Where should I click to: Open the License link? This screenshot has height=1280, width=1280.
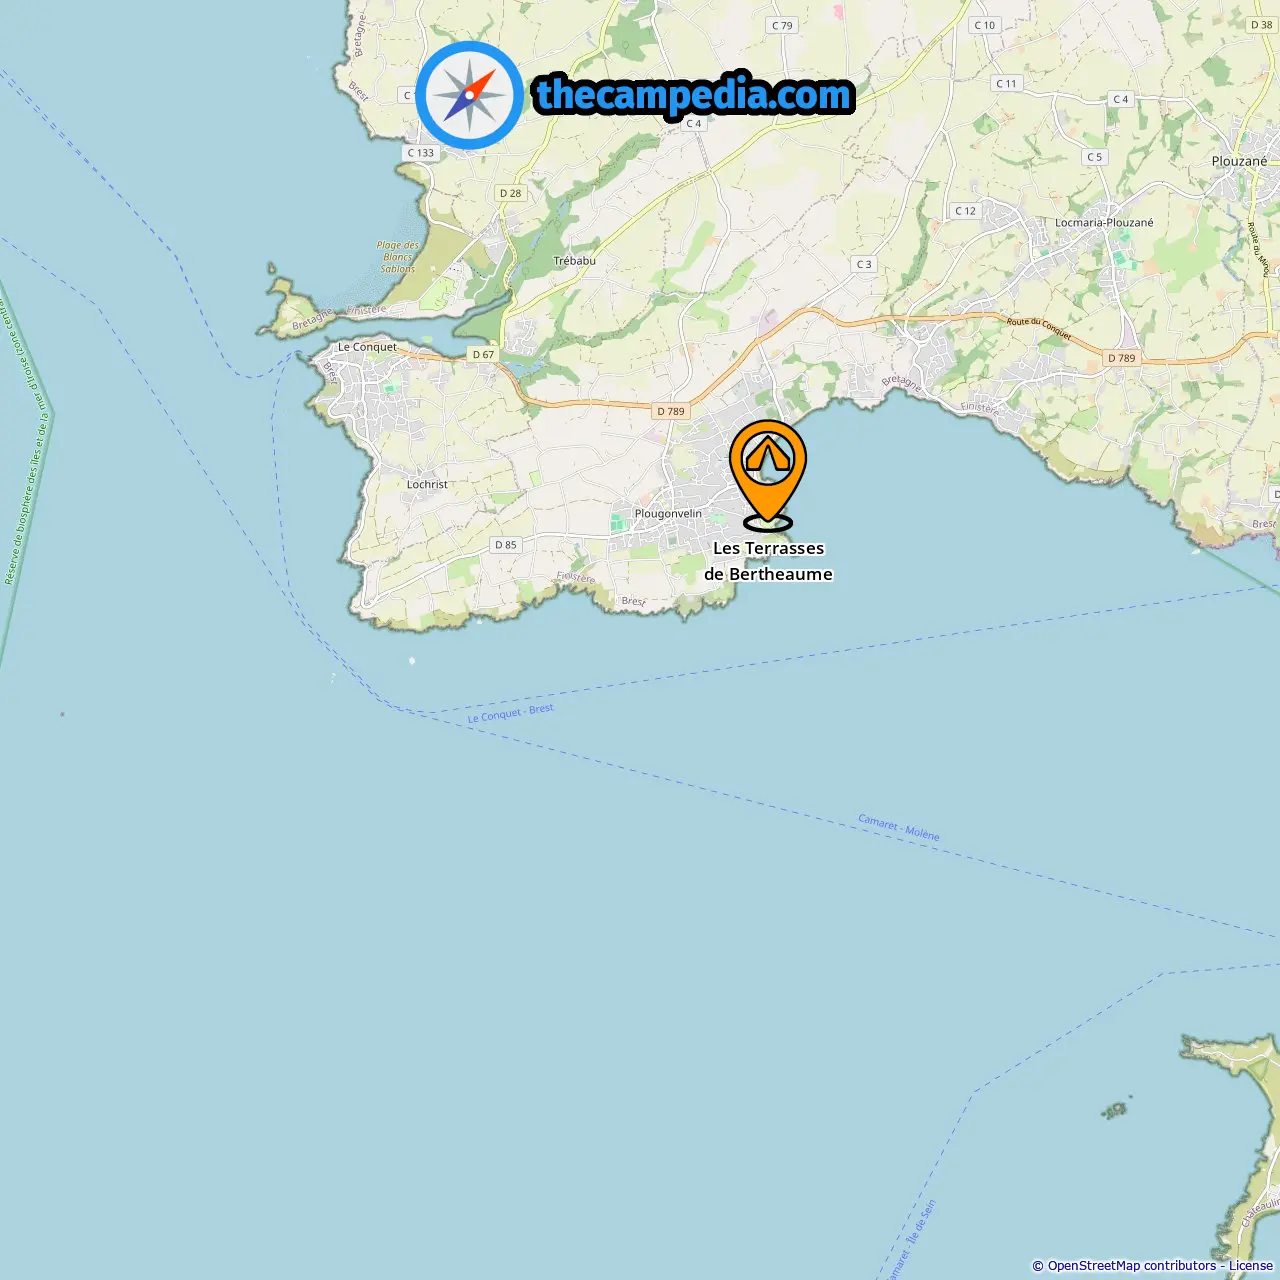[x=1251, y=1265]
